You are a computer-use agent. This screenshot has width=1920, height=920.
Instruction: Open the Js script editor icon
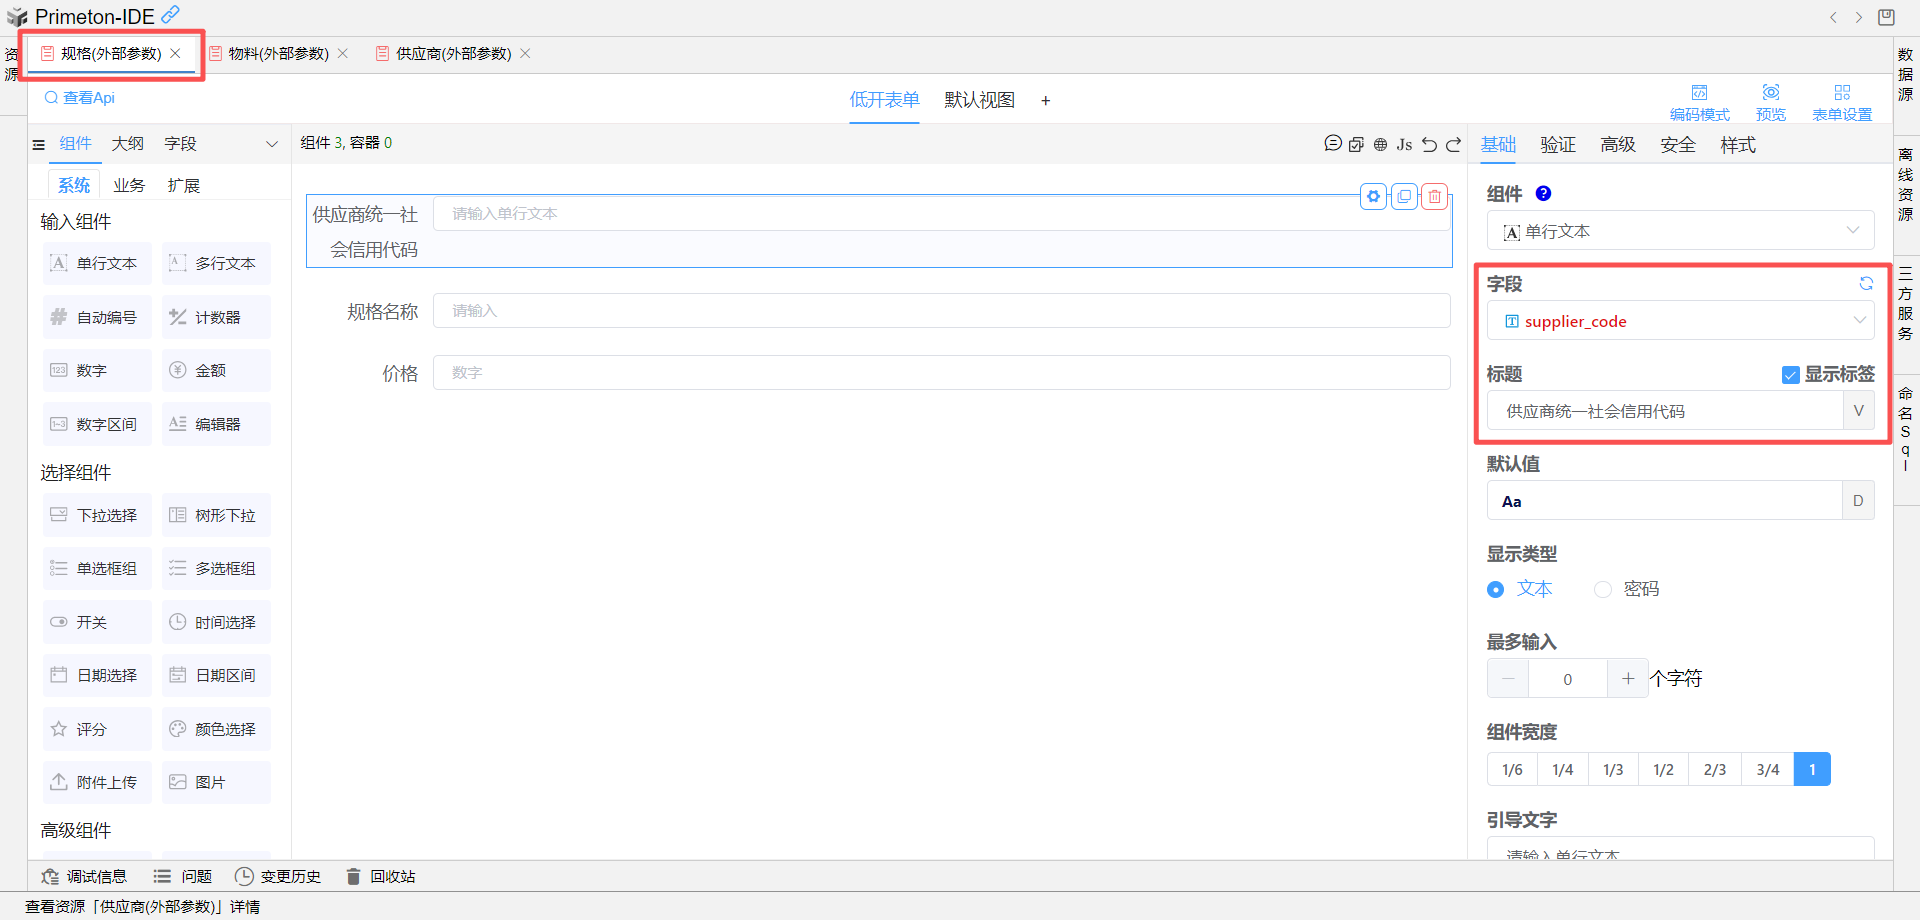(1404, 144)
